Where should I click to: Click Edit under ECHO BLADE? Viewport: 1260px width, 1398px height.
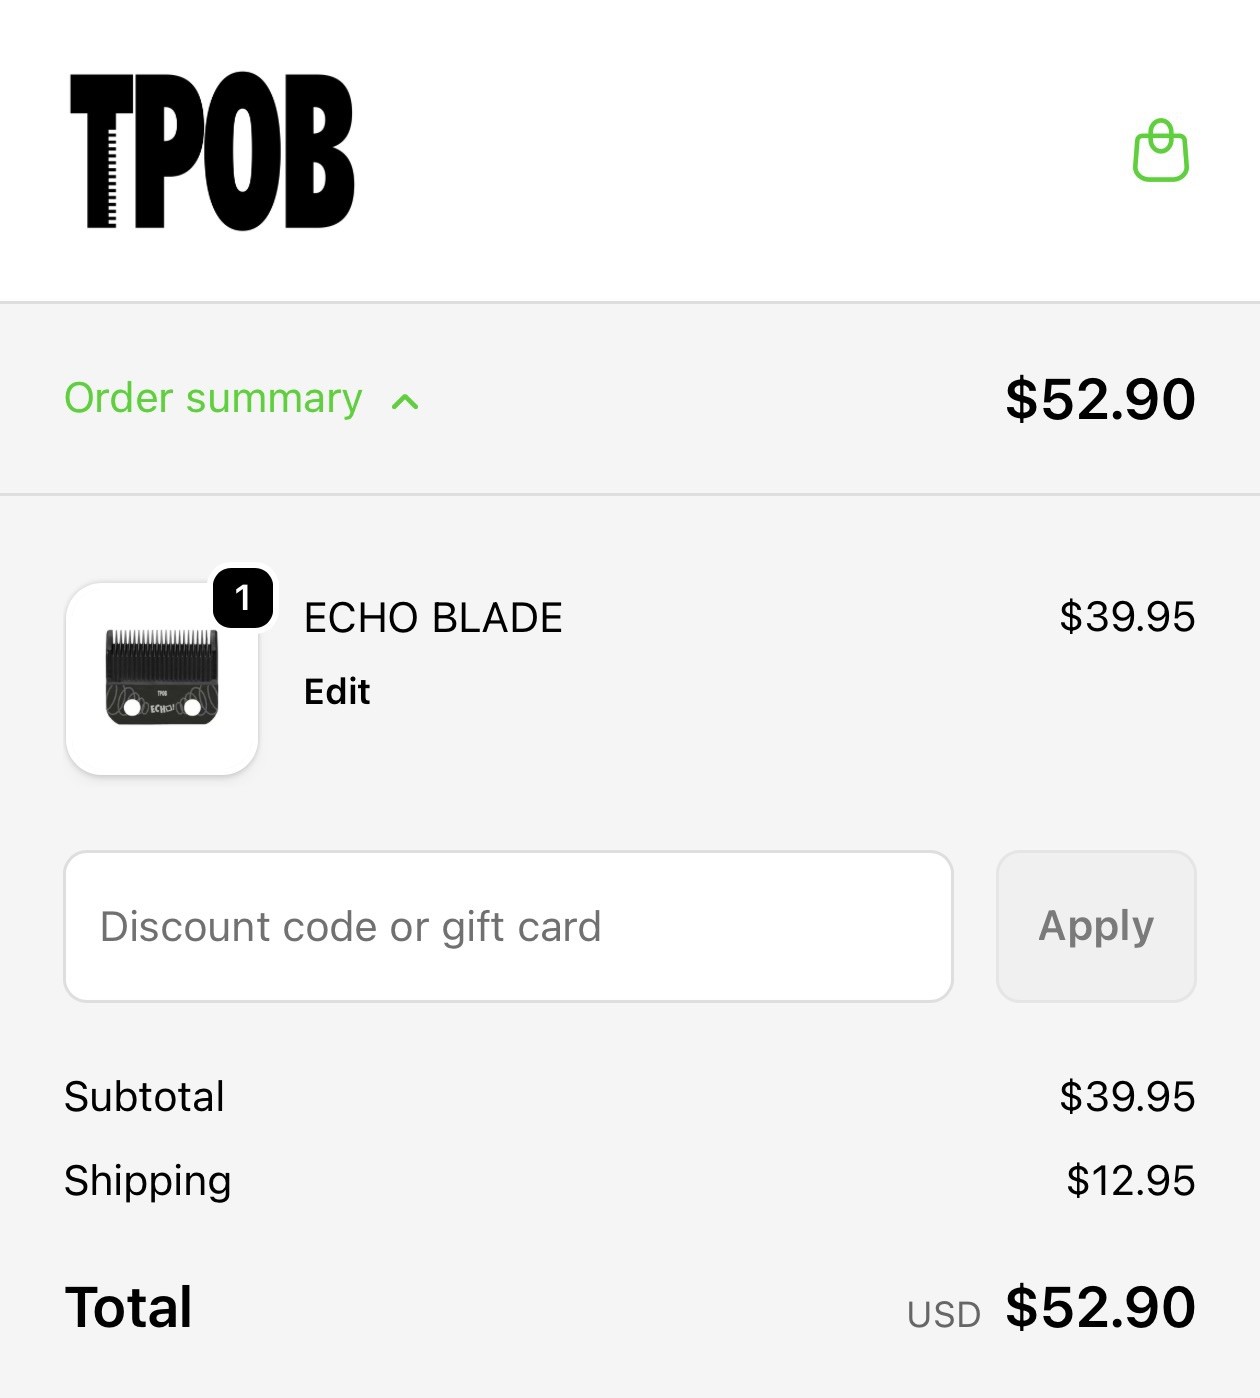(337, 691)
